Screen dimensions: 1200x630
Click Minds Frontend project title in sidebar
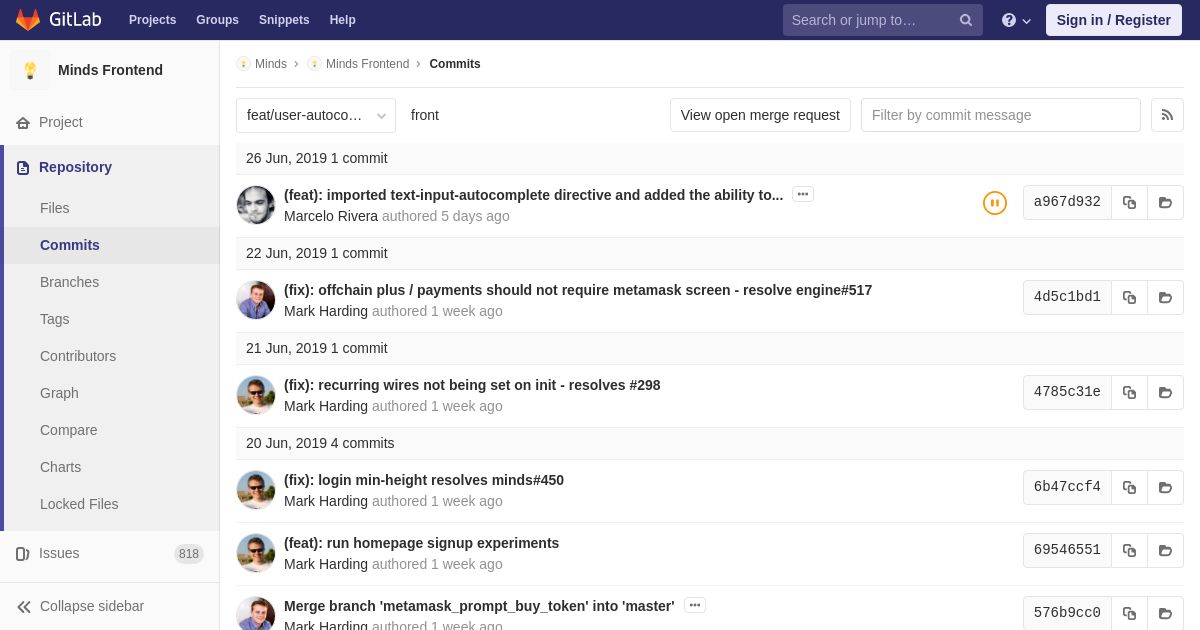point(110,70)
